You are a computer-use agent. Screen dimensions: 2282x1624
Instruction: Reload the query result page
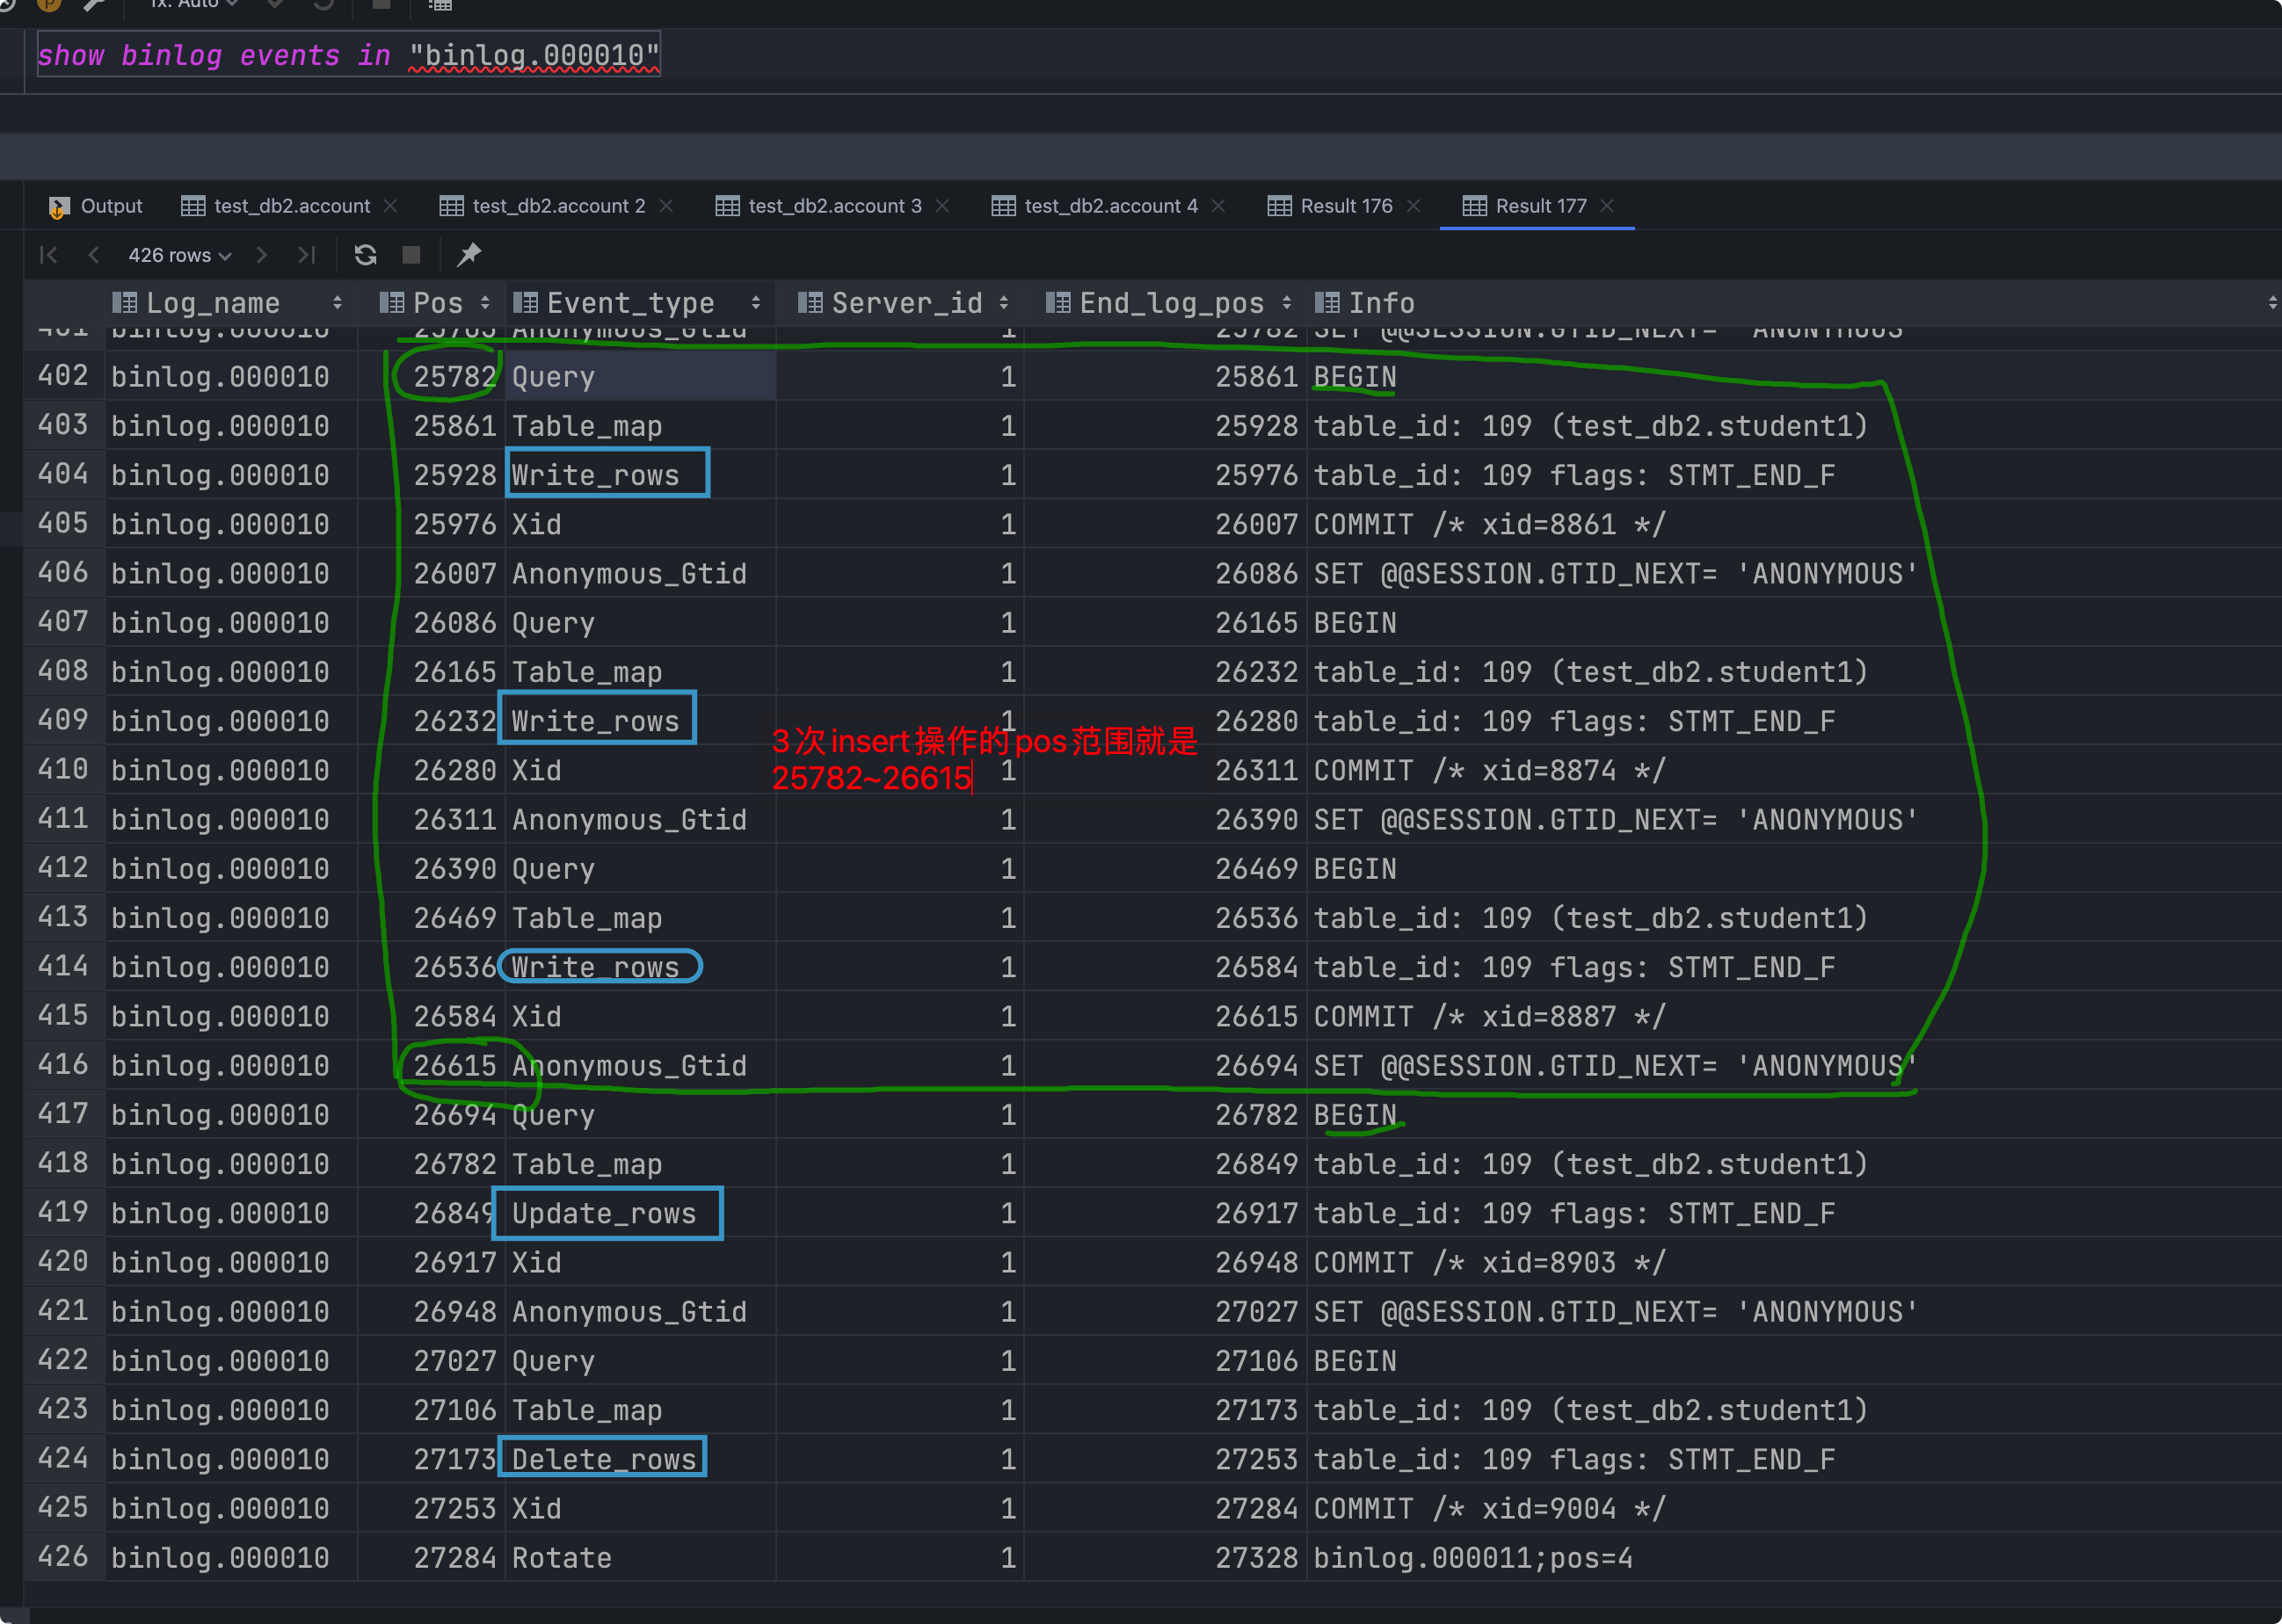coord(365,255)
